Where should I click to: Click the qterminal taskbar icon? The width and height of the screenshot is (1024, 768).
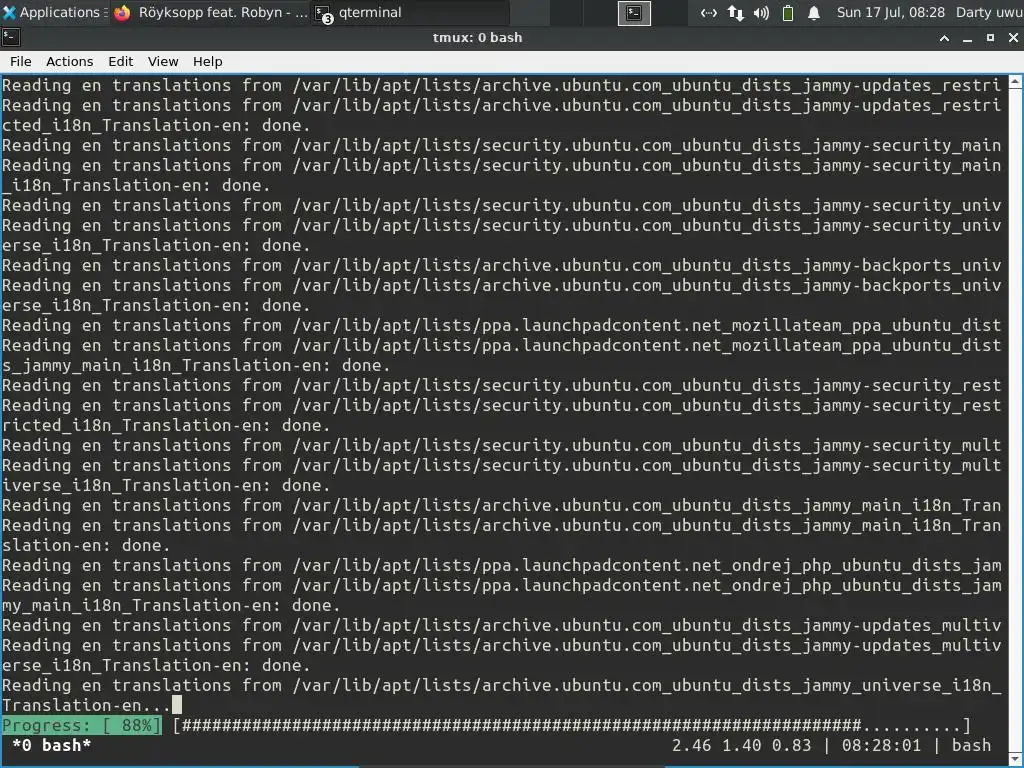(x=323, y=14)
